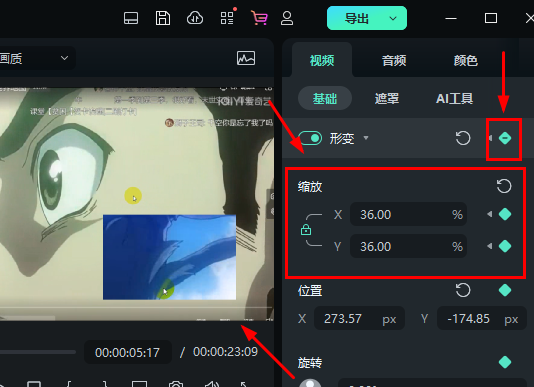
Task: Switch to the 颜色 tab
Action: point(466,61)
